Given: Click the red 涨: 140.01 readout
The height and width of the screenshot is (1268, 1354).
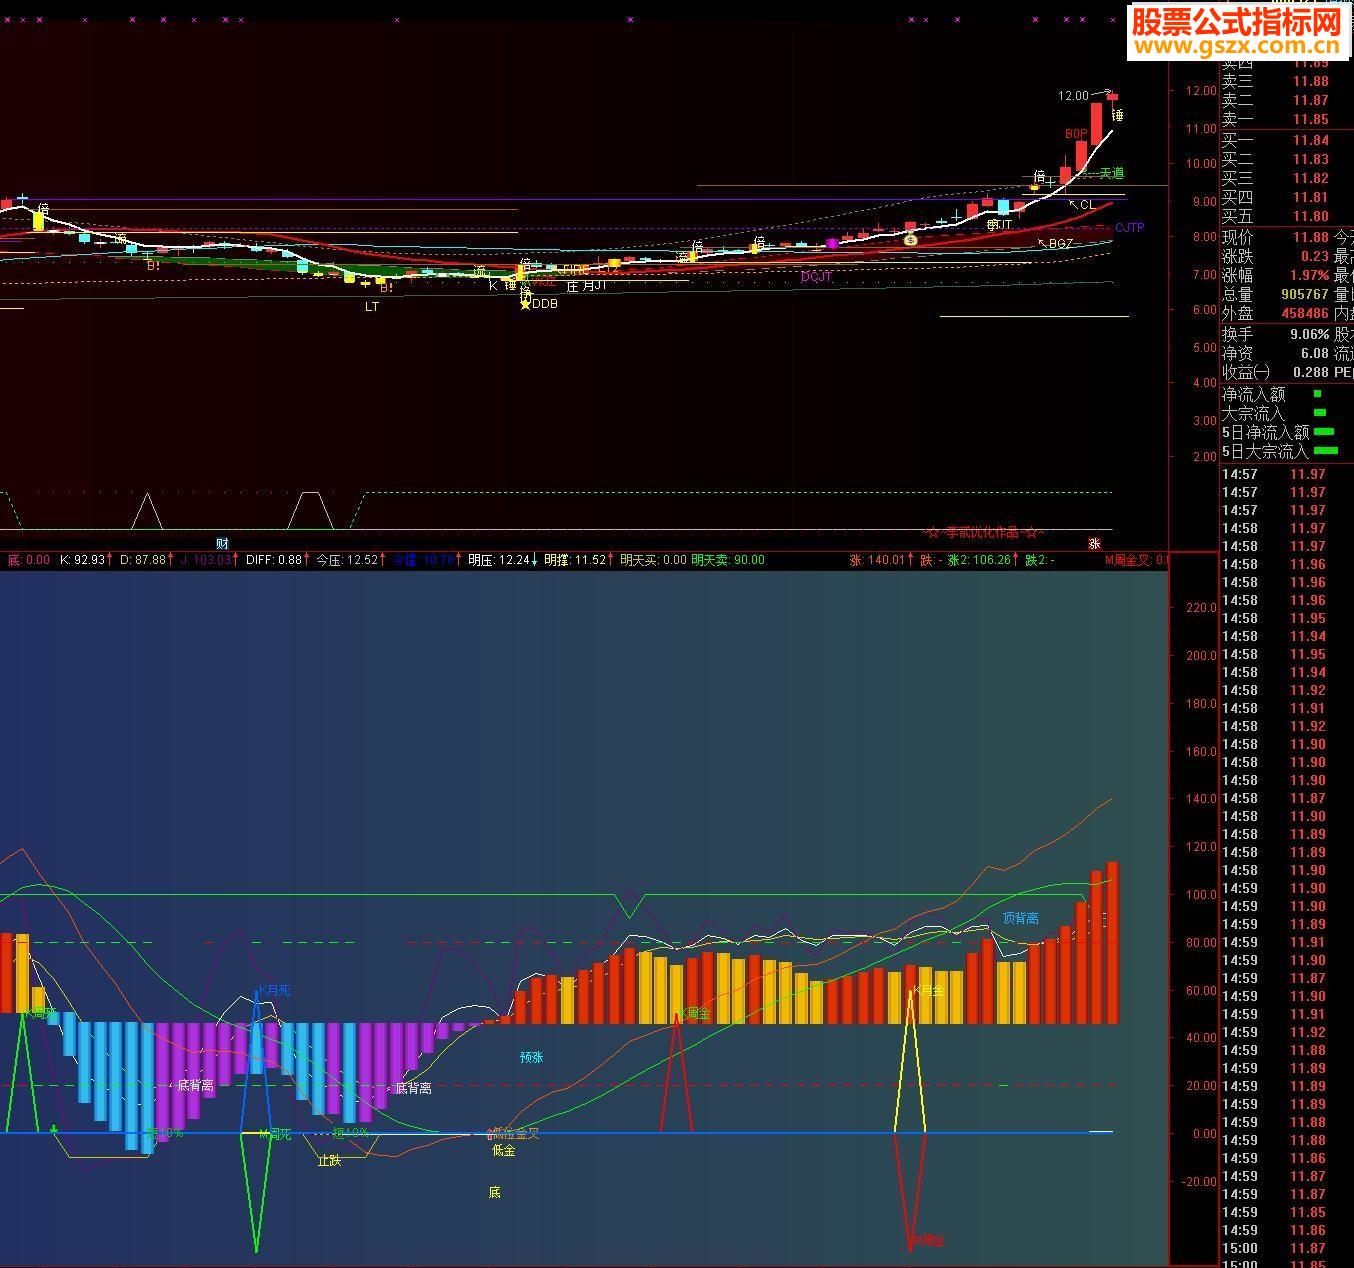Looking at the screenshot, I should point(881,560).
